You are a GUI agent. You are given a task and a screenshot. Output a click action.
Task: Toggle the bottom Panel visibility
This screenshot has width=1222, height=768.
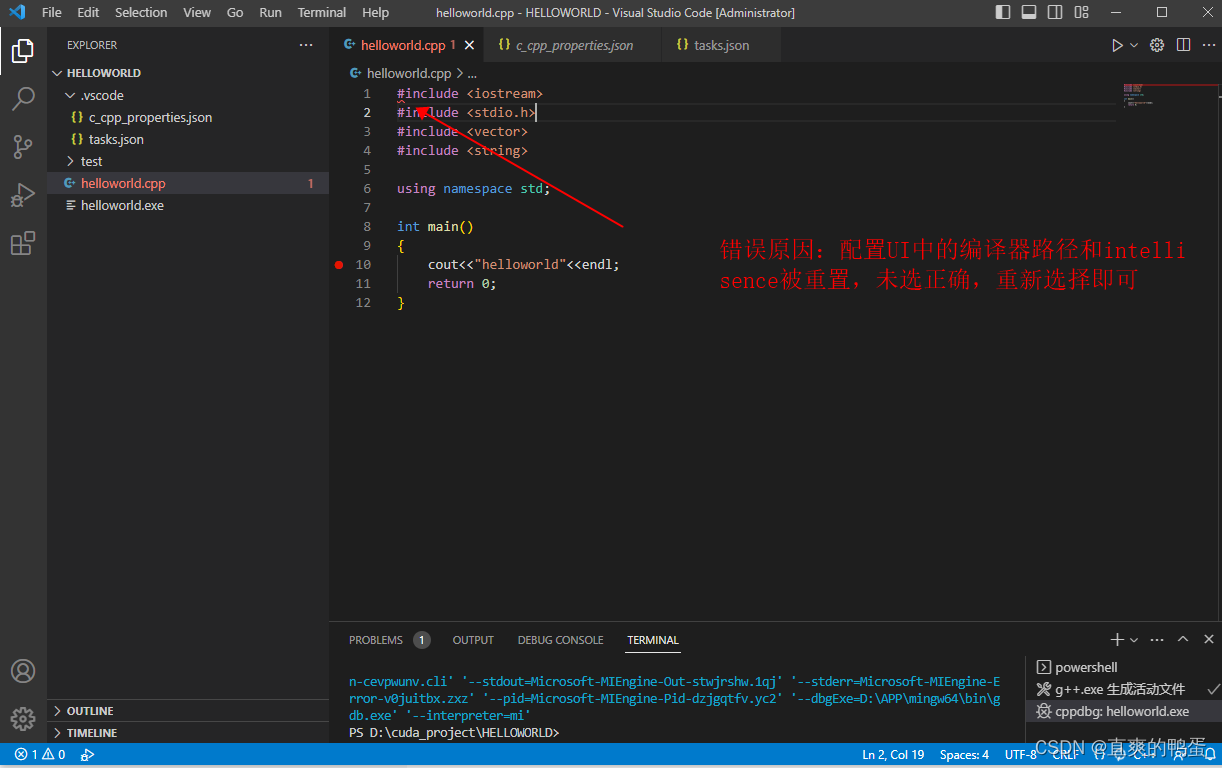[x=1029, y=13]
